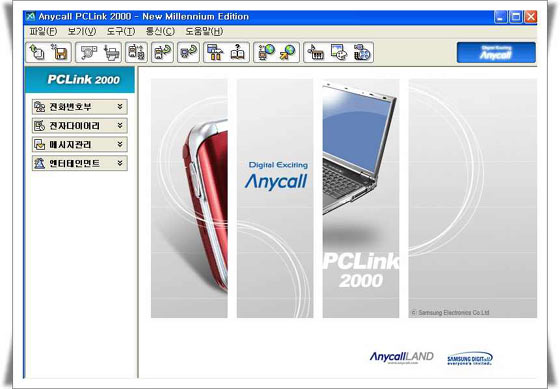Click the open file toolbar icon
The width and height of the screenshot is (560, 389).
tap(37, 53)
